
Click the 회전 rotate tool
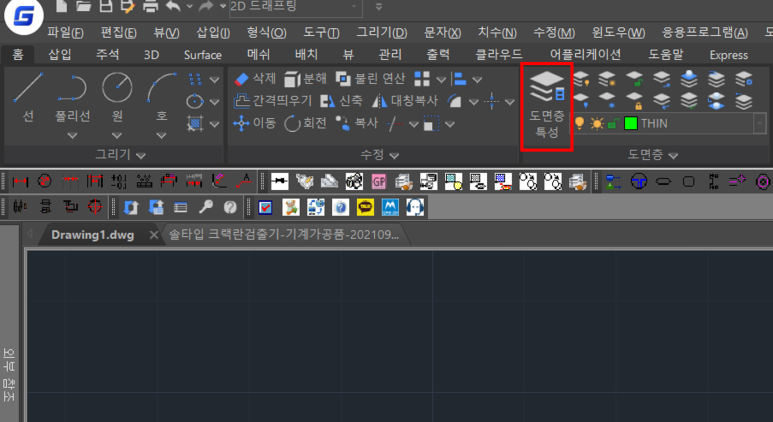point(306,123)
